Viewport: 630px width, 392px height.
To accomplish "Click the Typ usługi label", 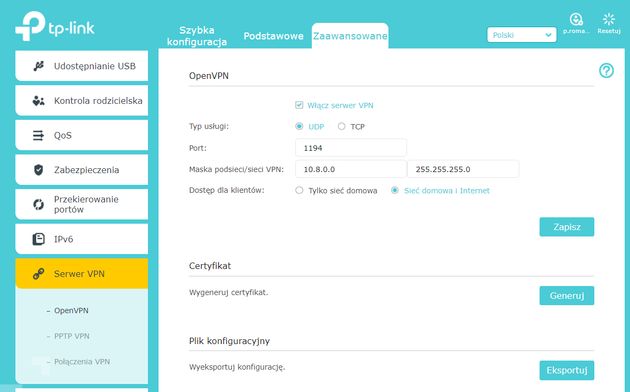I will coord(209,126).
